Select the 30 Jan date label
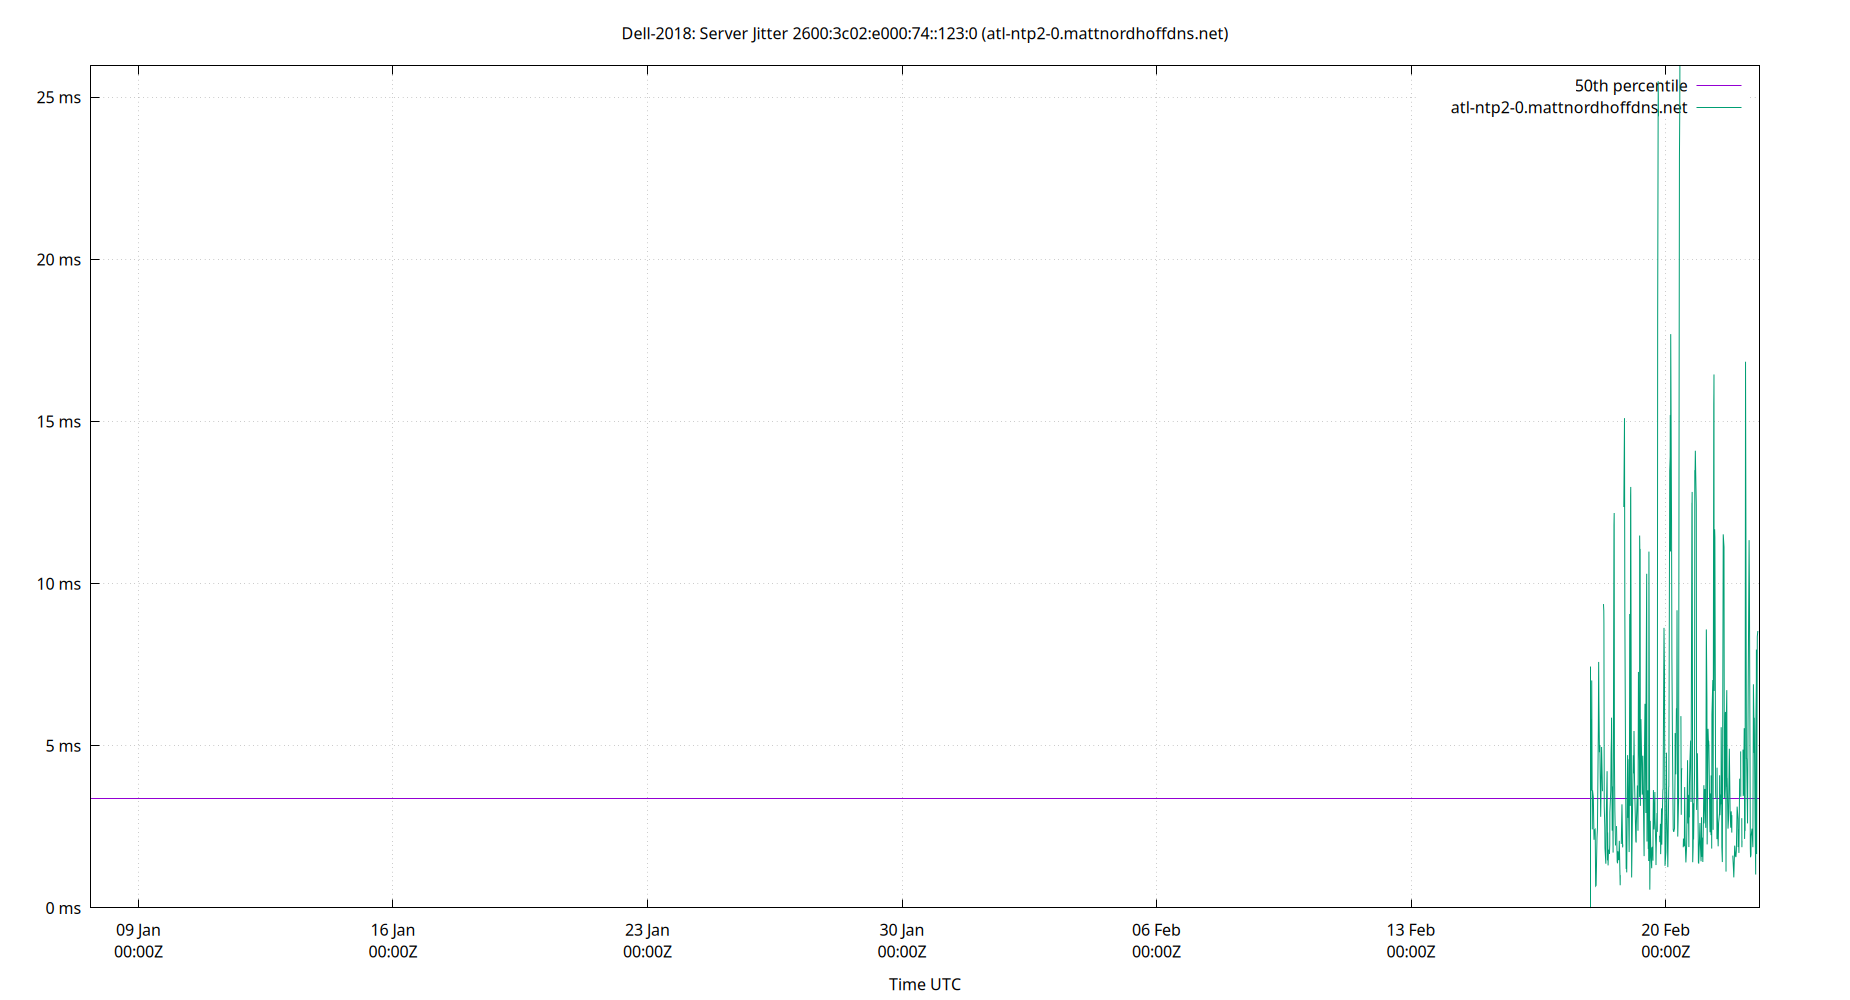Viewport: 1850px width, 1000px height. pos(902,929)
